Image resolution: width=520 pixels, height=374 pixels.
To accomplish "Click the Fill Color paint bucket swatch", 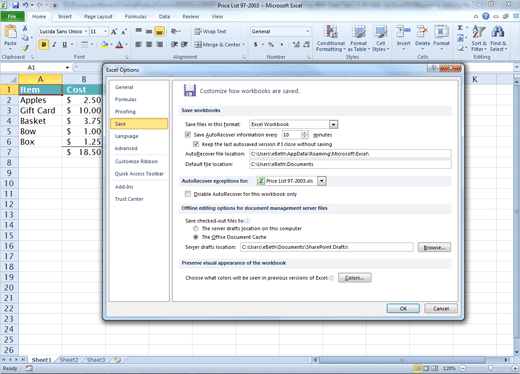I will [x=105, y=44].
